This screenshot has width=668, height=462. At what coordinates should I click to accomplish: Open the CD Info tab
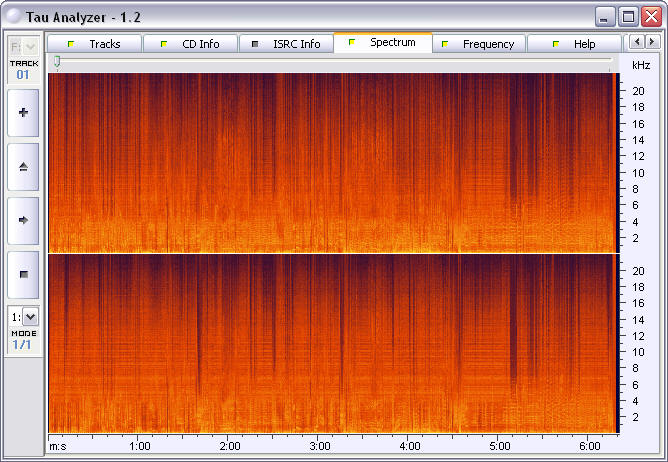click(x=190, y=44)
